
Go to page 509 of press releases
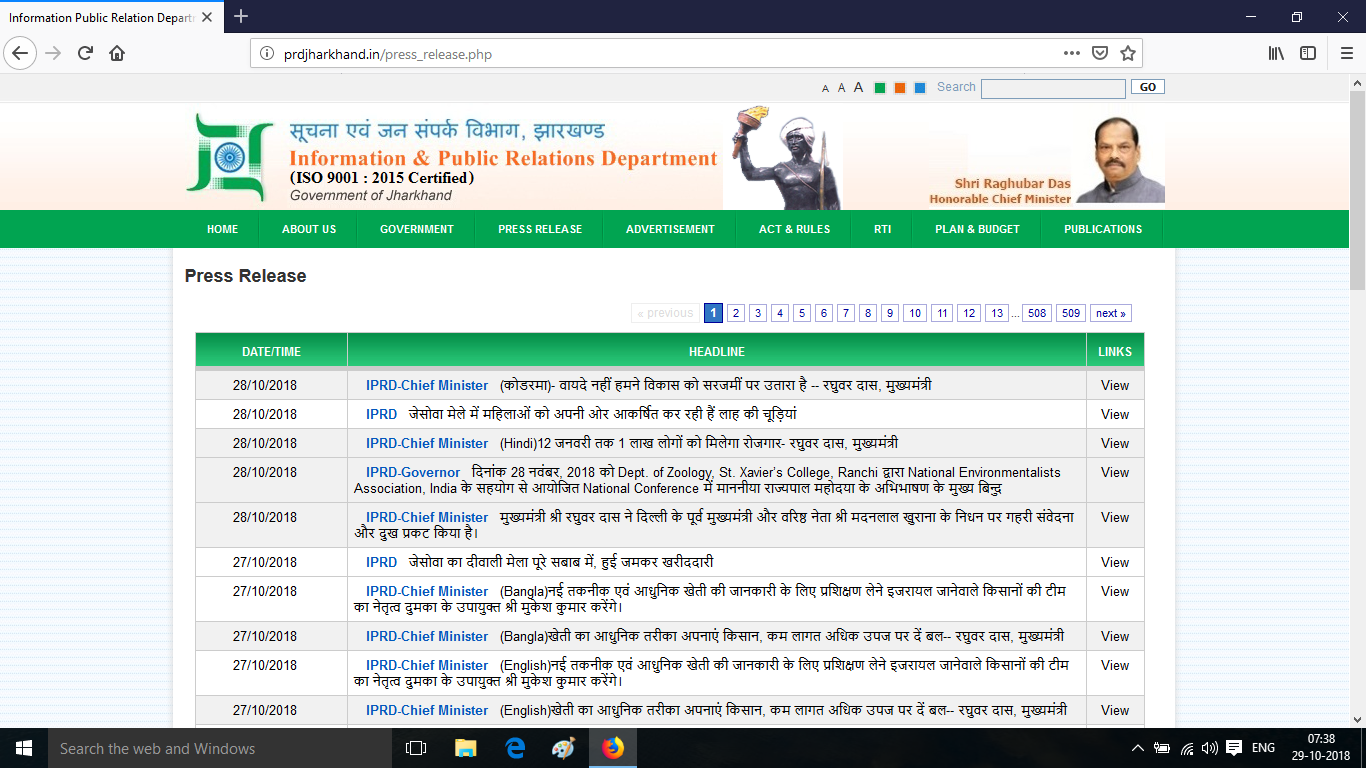pyautogui.click(x=1071, y=313)
